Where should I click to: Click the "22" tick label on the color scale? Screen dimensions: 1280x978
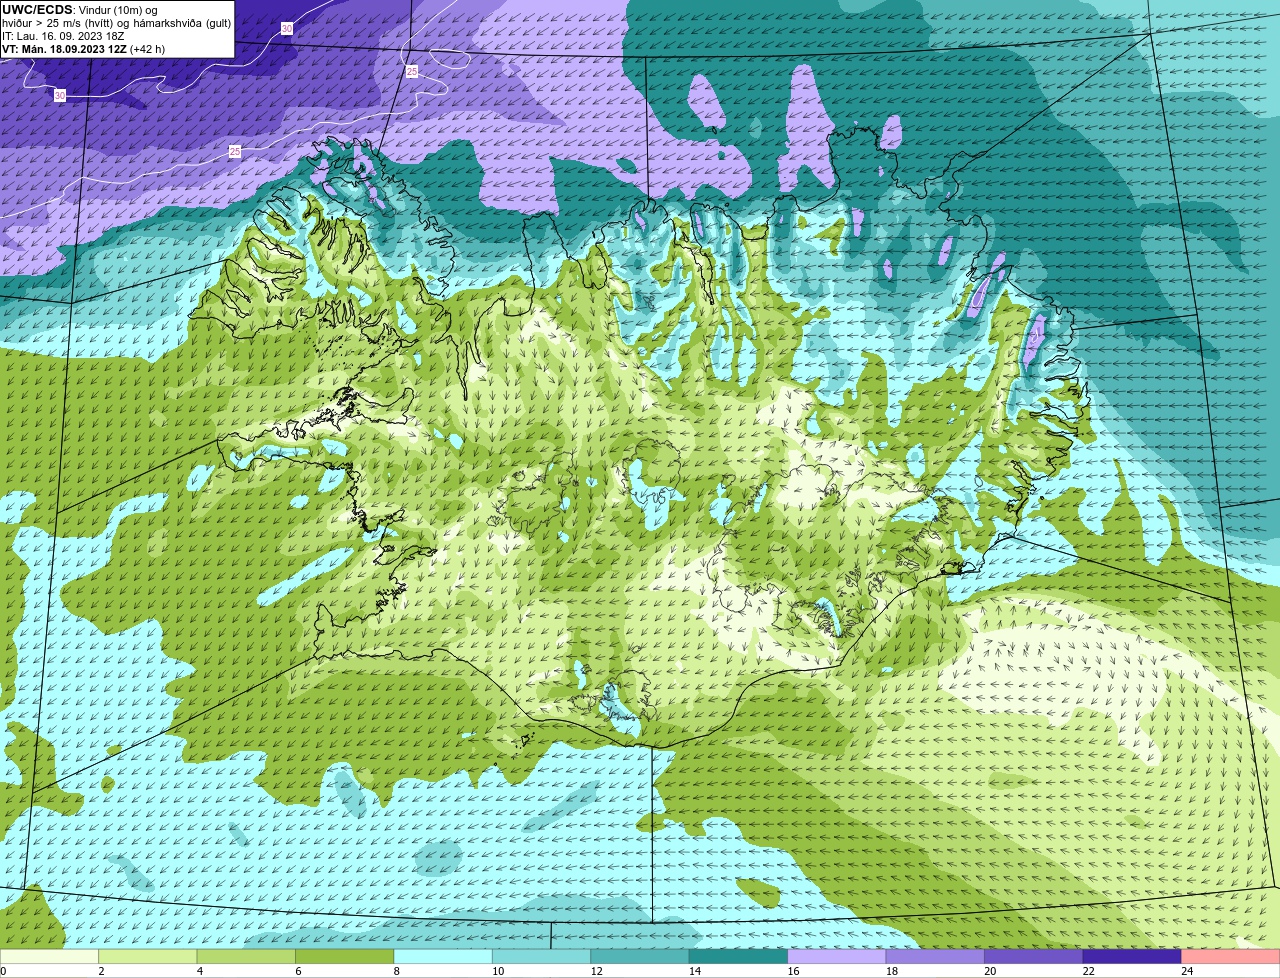(1089, 971)
